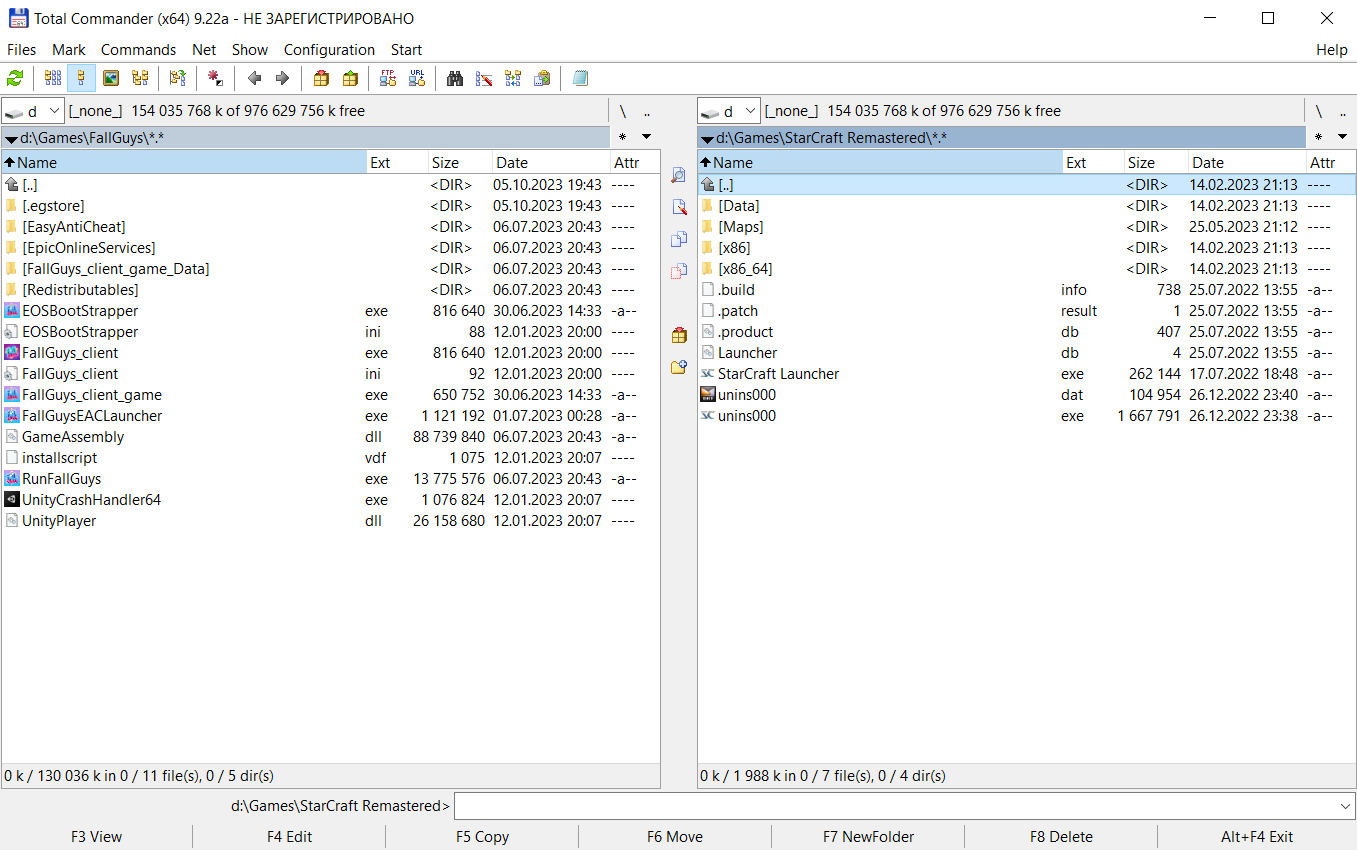
Task: Toggle Thumbnail view mode in toolbar
Action: (111, 78)
